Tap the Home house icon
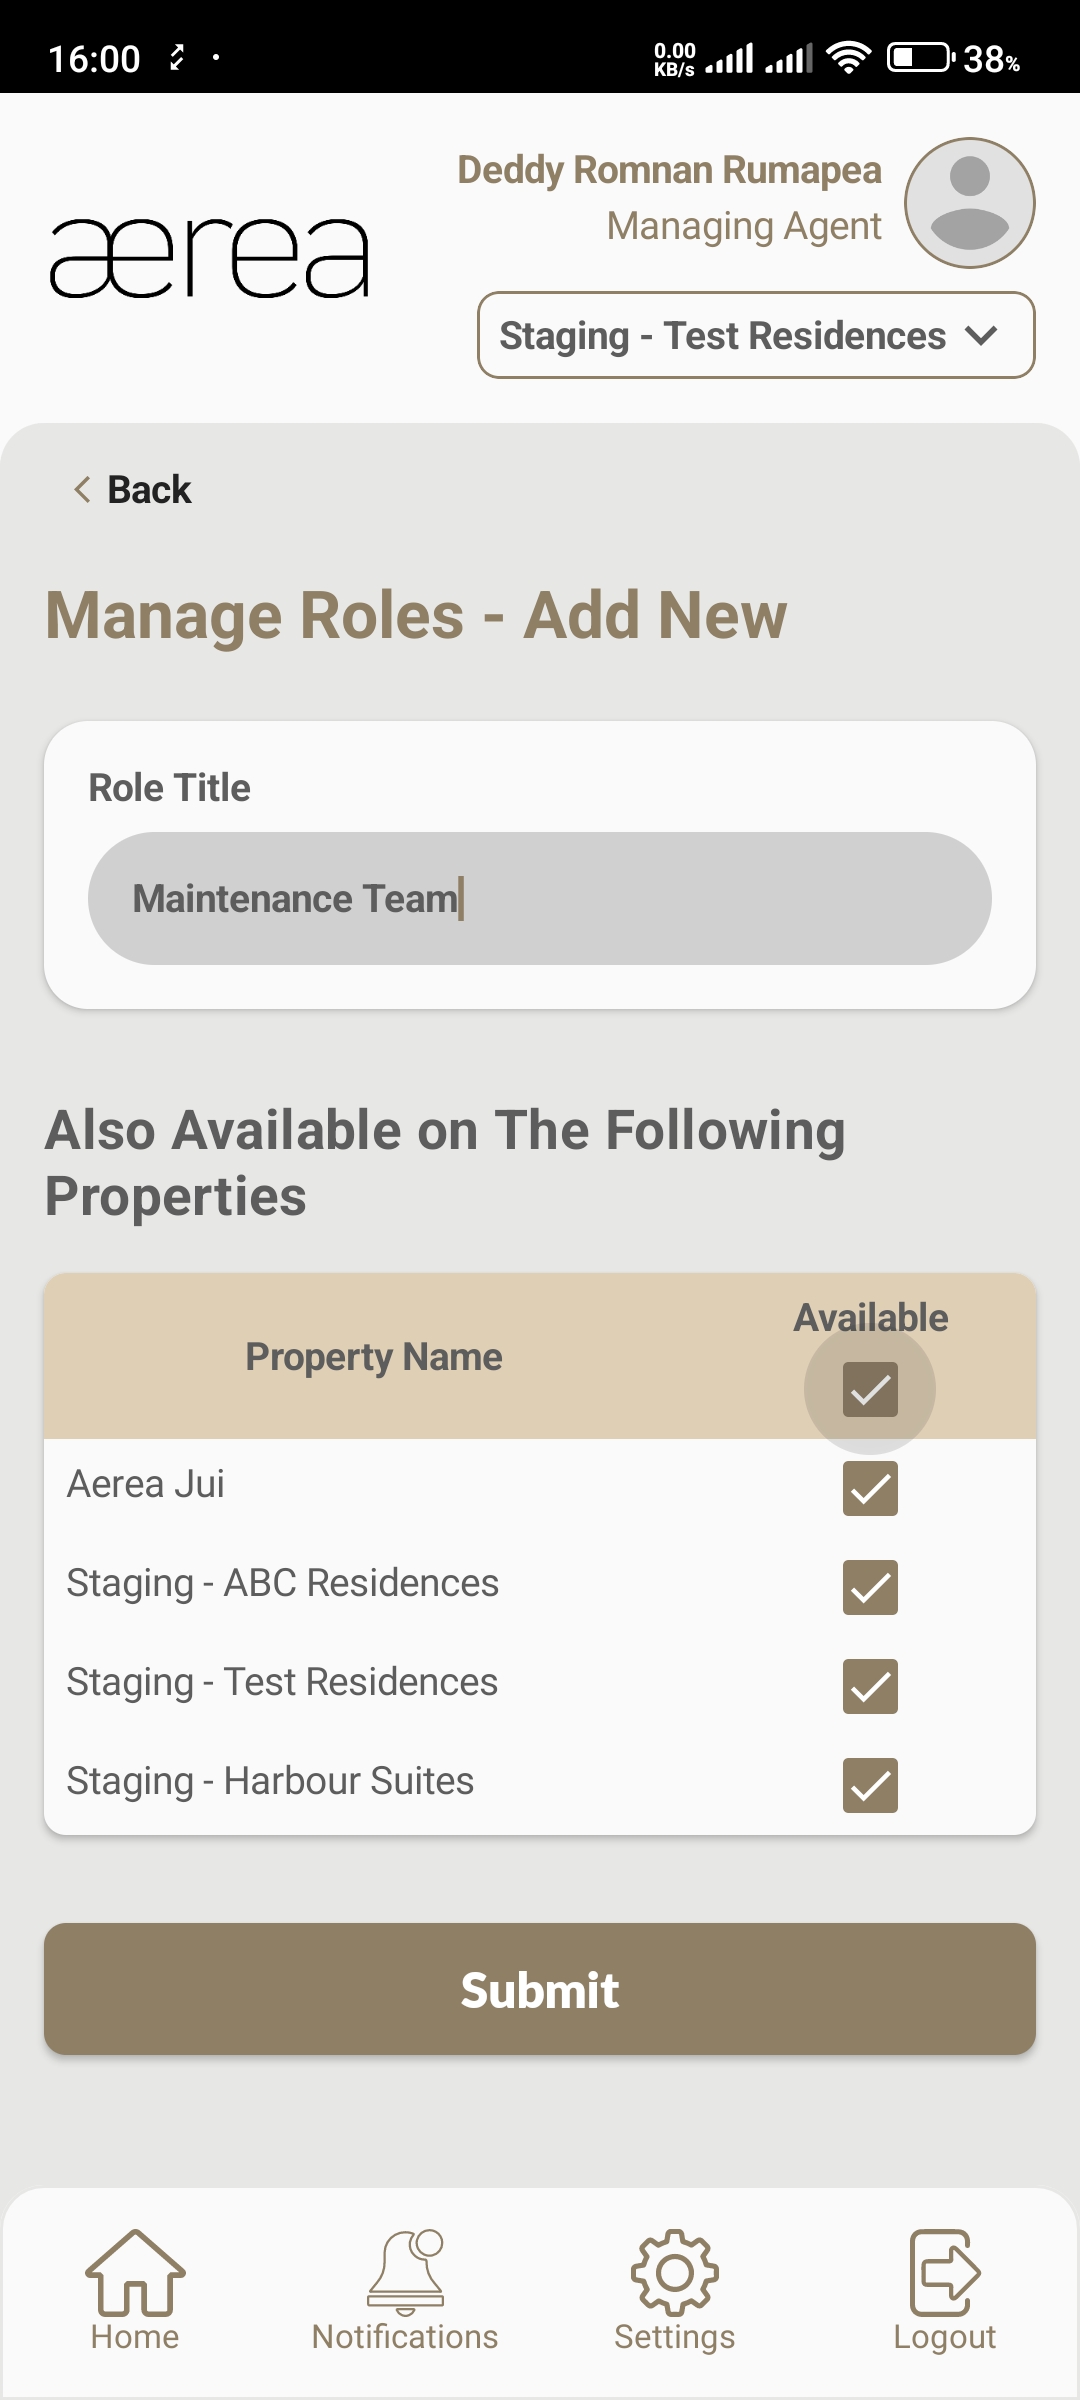Image resolution: width=1080 pixels, height=2400 pixels. click(135, 2272)
